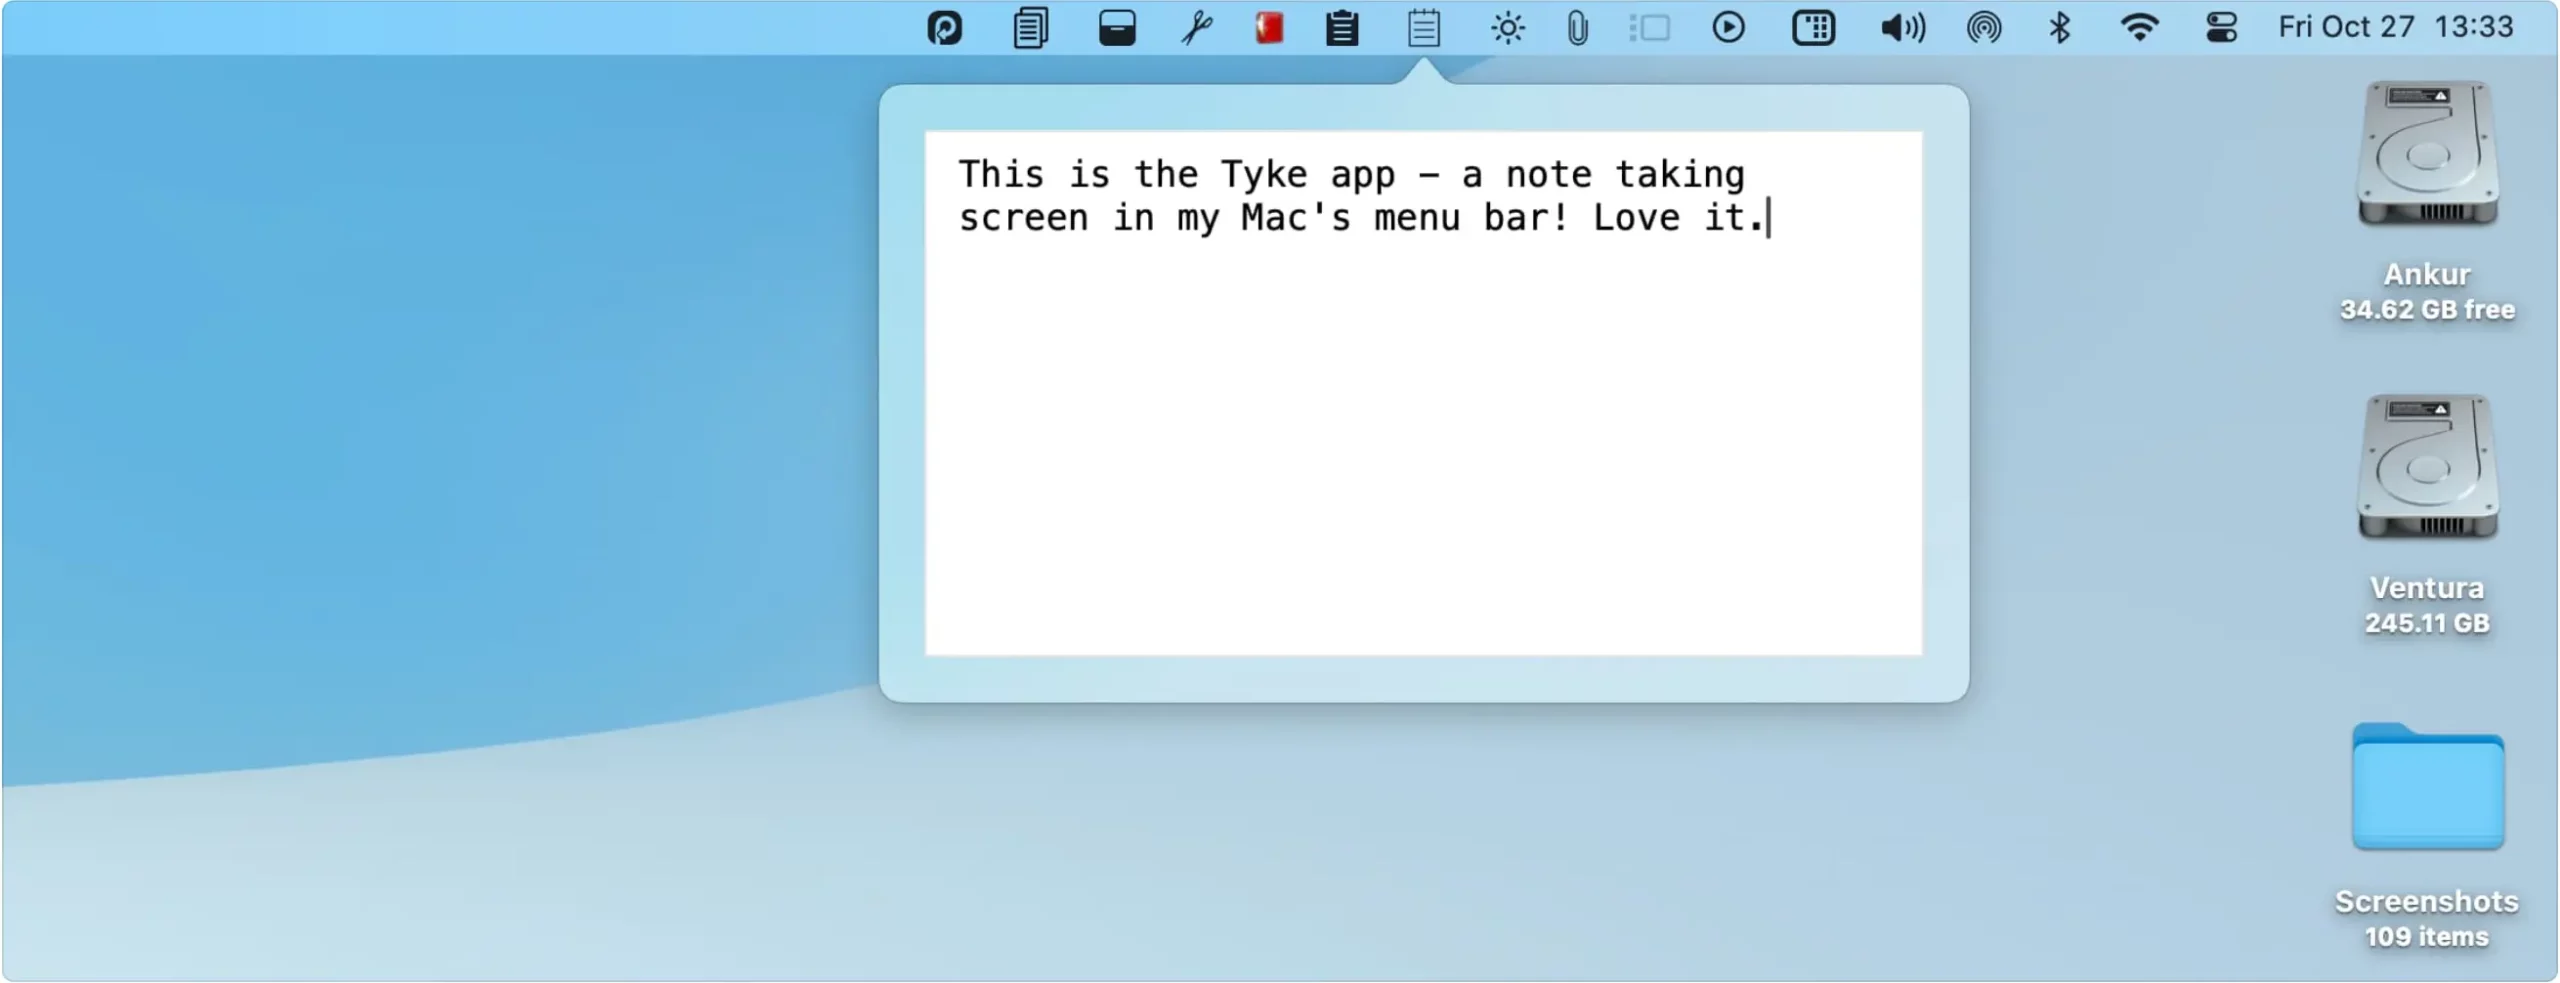Open the tools menu bar icon

(x=1196, y=28)
